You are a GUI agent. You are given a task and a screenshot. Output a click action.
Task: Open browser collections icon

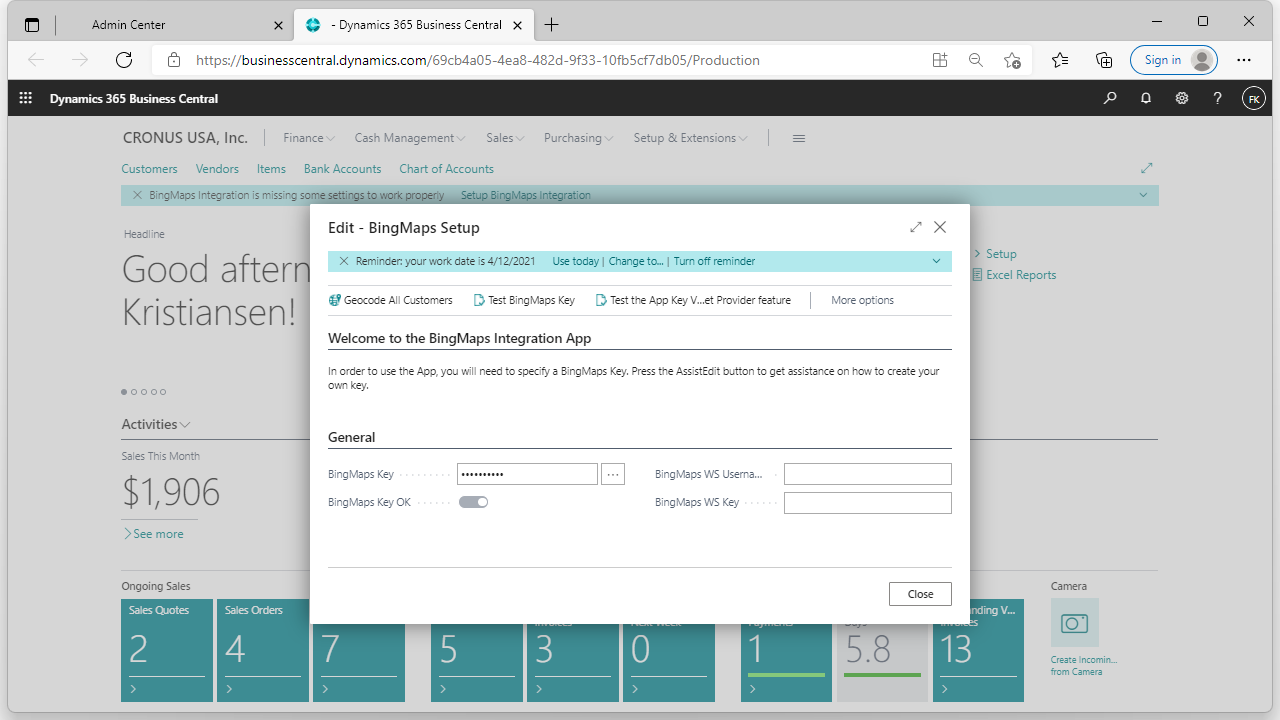(x=1104, y=60)
